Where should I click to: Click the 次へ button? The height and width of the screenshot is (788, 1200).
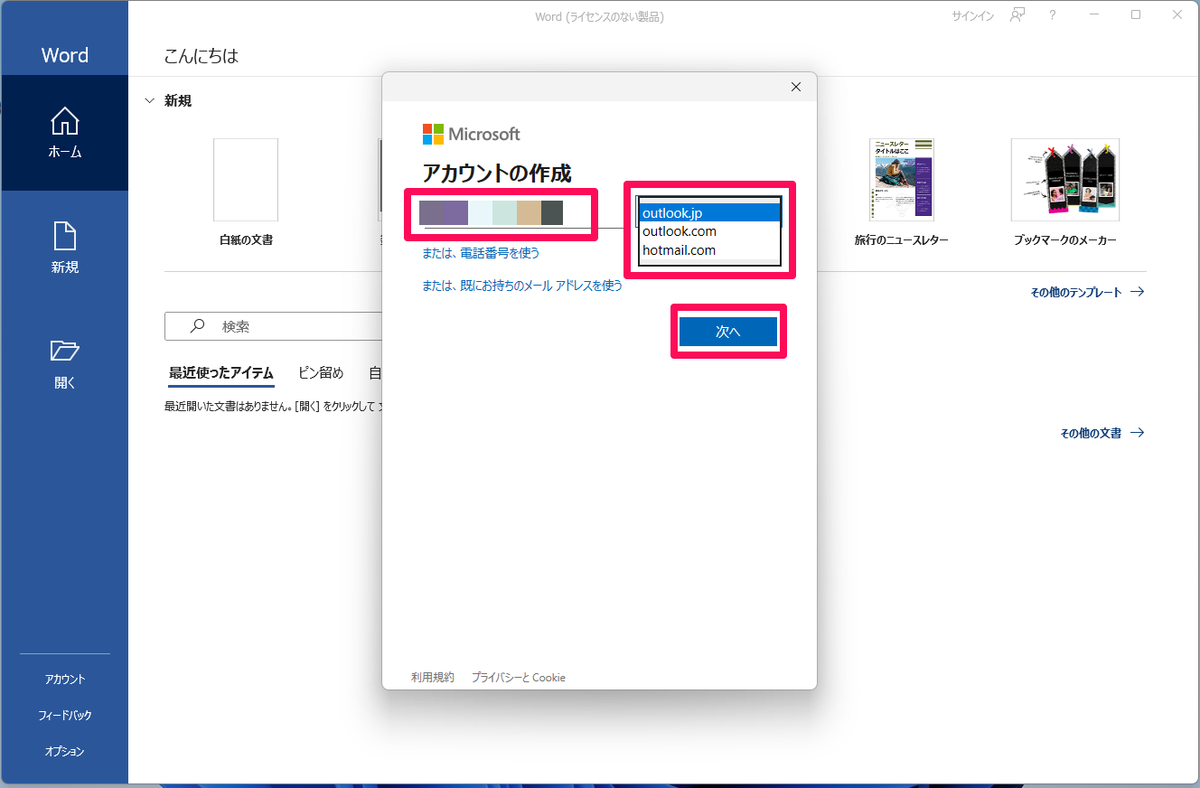coord(728,332)
